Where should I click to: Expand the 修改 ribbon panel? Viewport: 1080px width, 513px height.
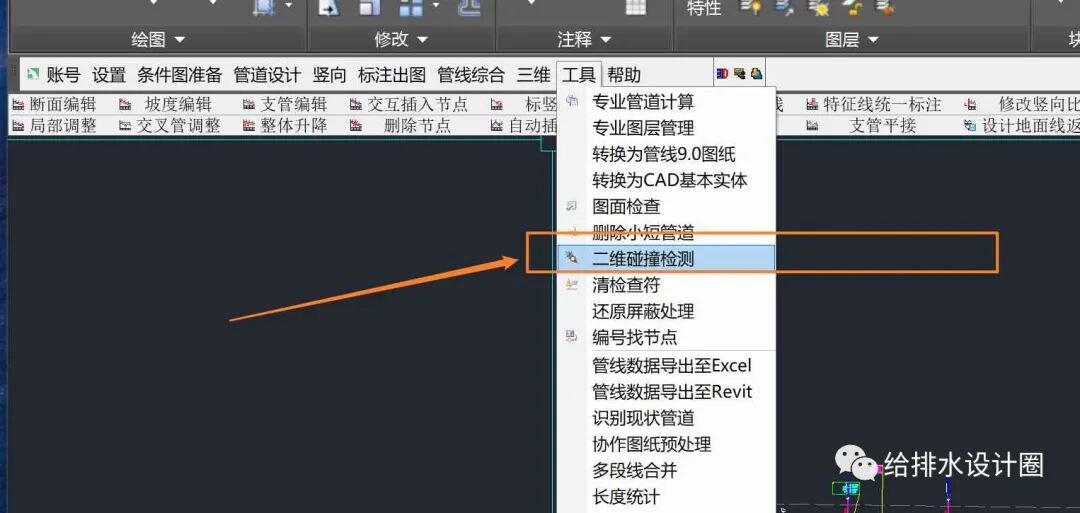(401, 39)
